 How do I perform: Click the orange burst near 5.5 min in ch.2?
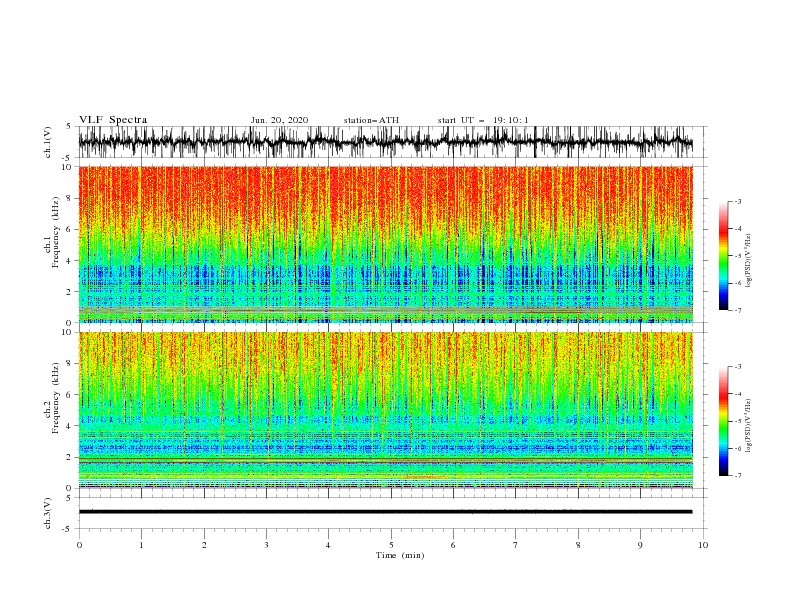coord(424,477)
